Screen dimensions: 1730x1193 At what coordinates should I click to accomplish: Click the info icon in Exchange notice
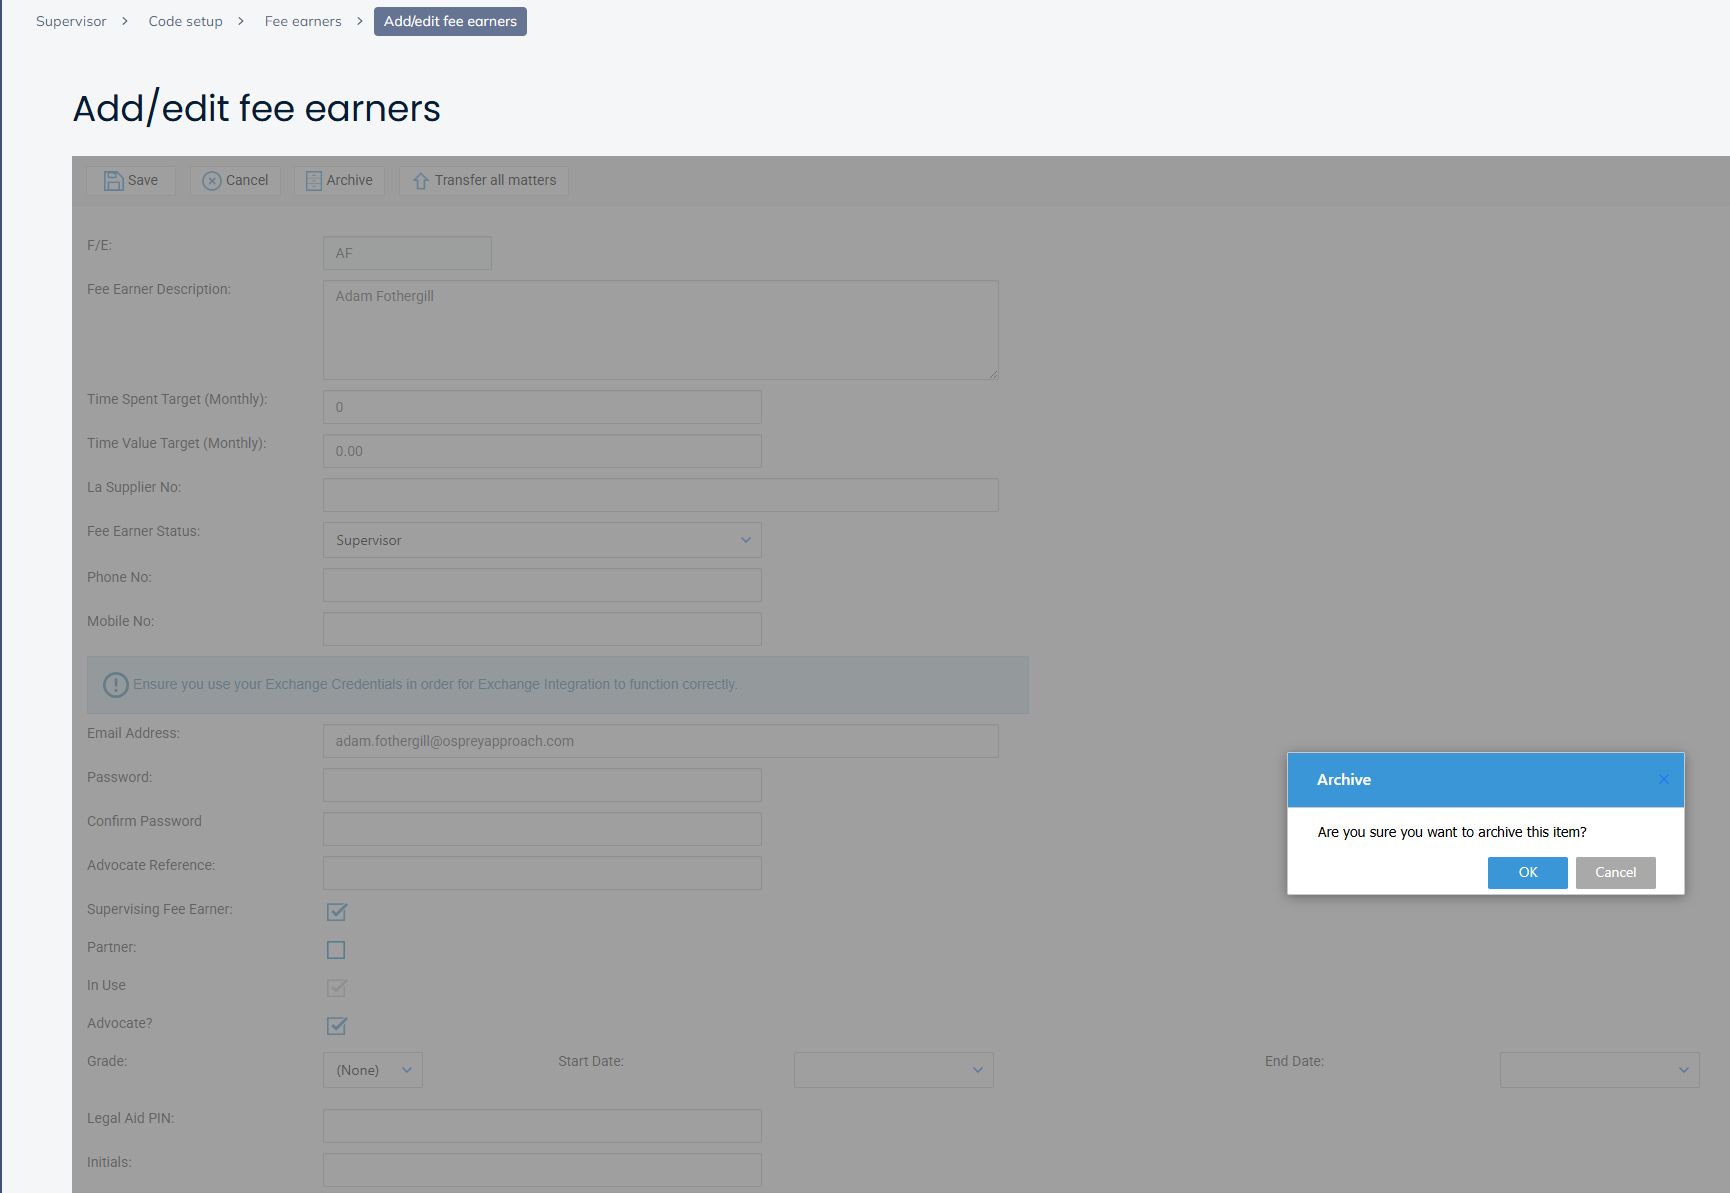pos(116,685)
